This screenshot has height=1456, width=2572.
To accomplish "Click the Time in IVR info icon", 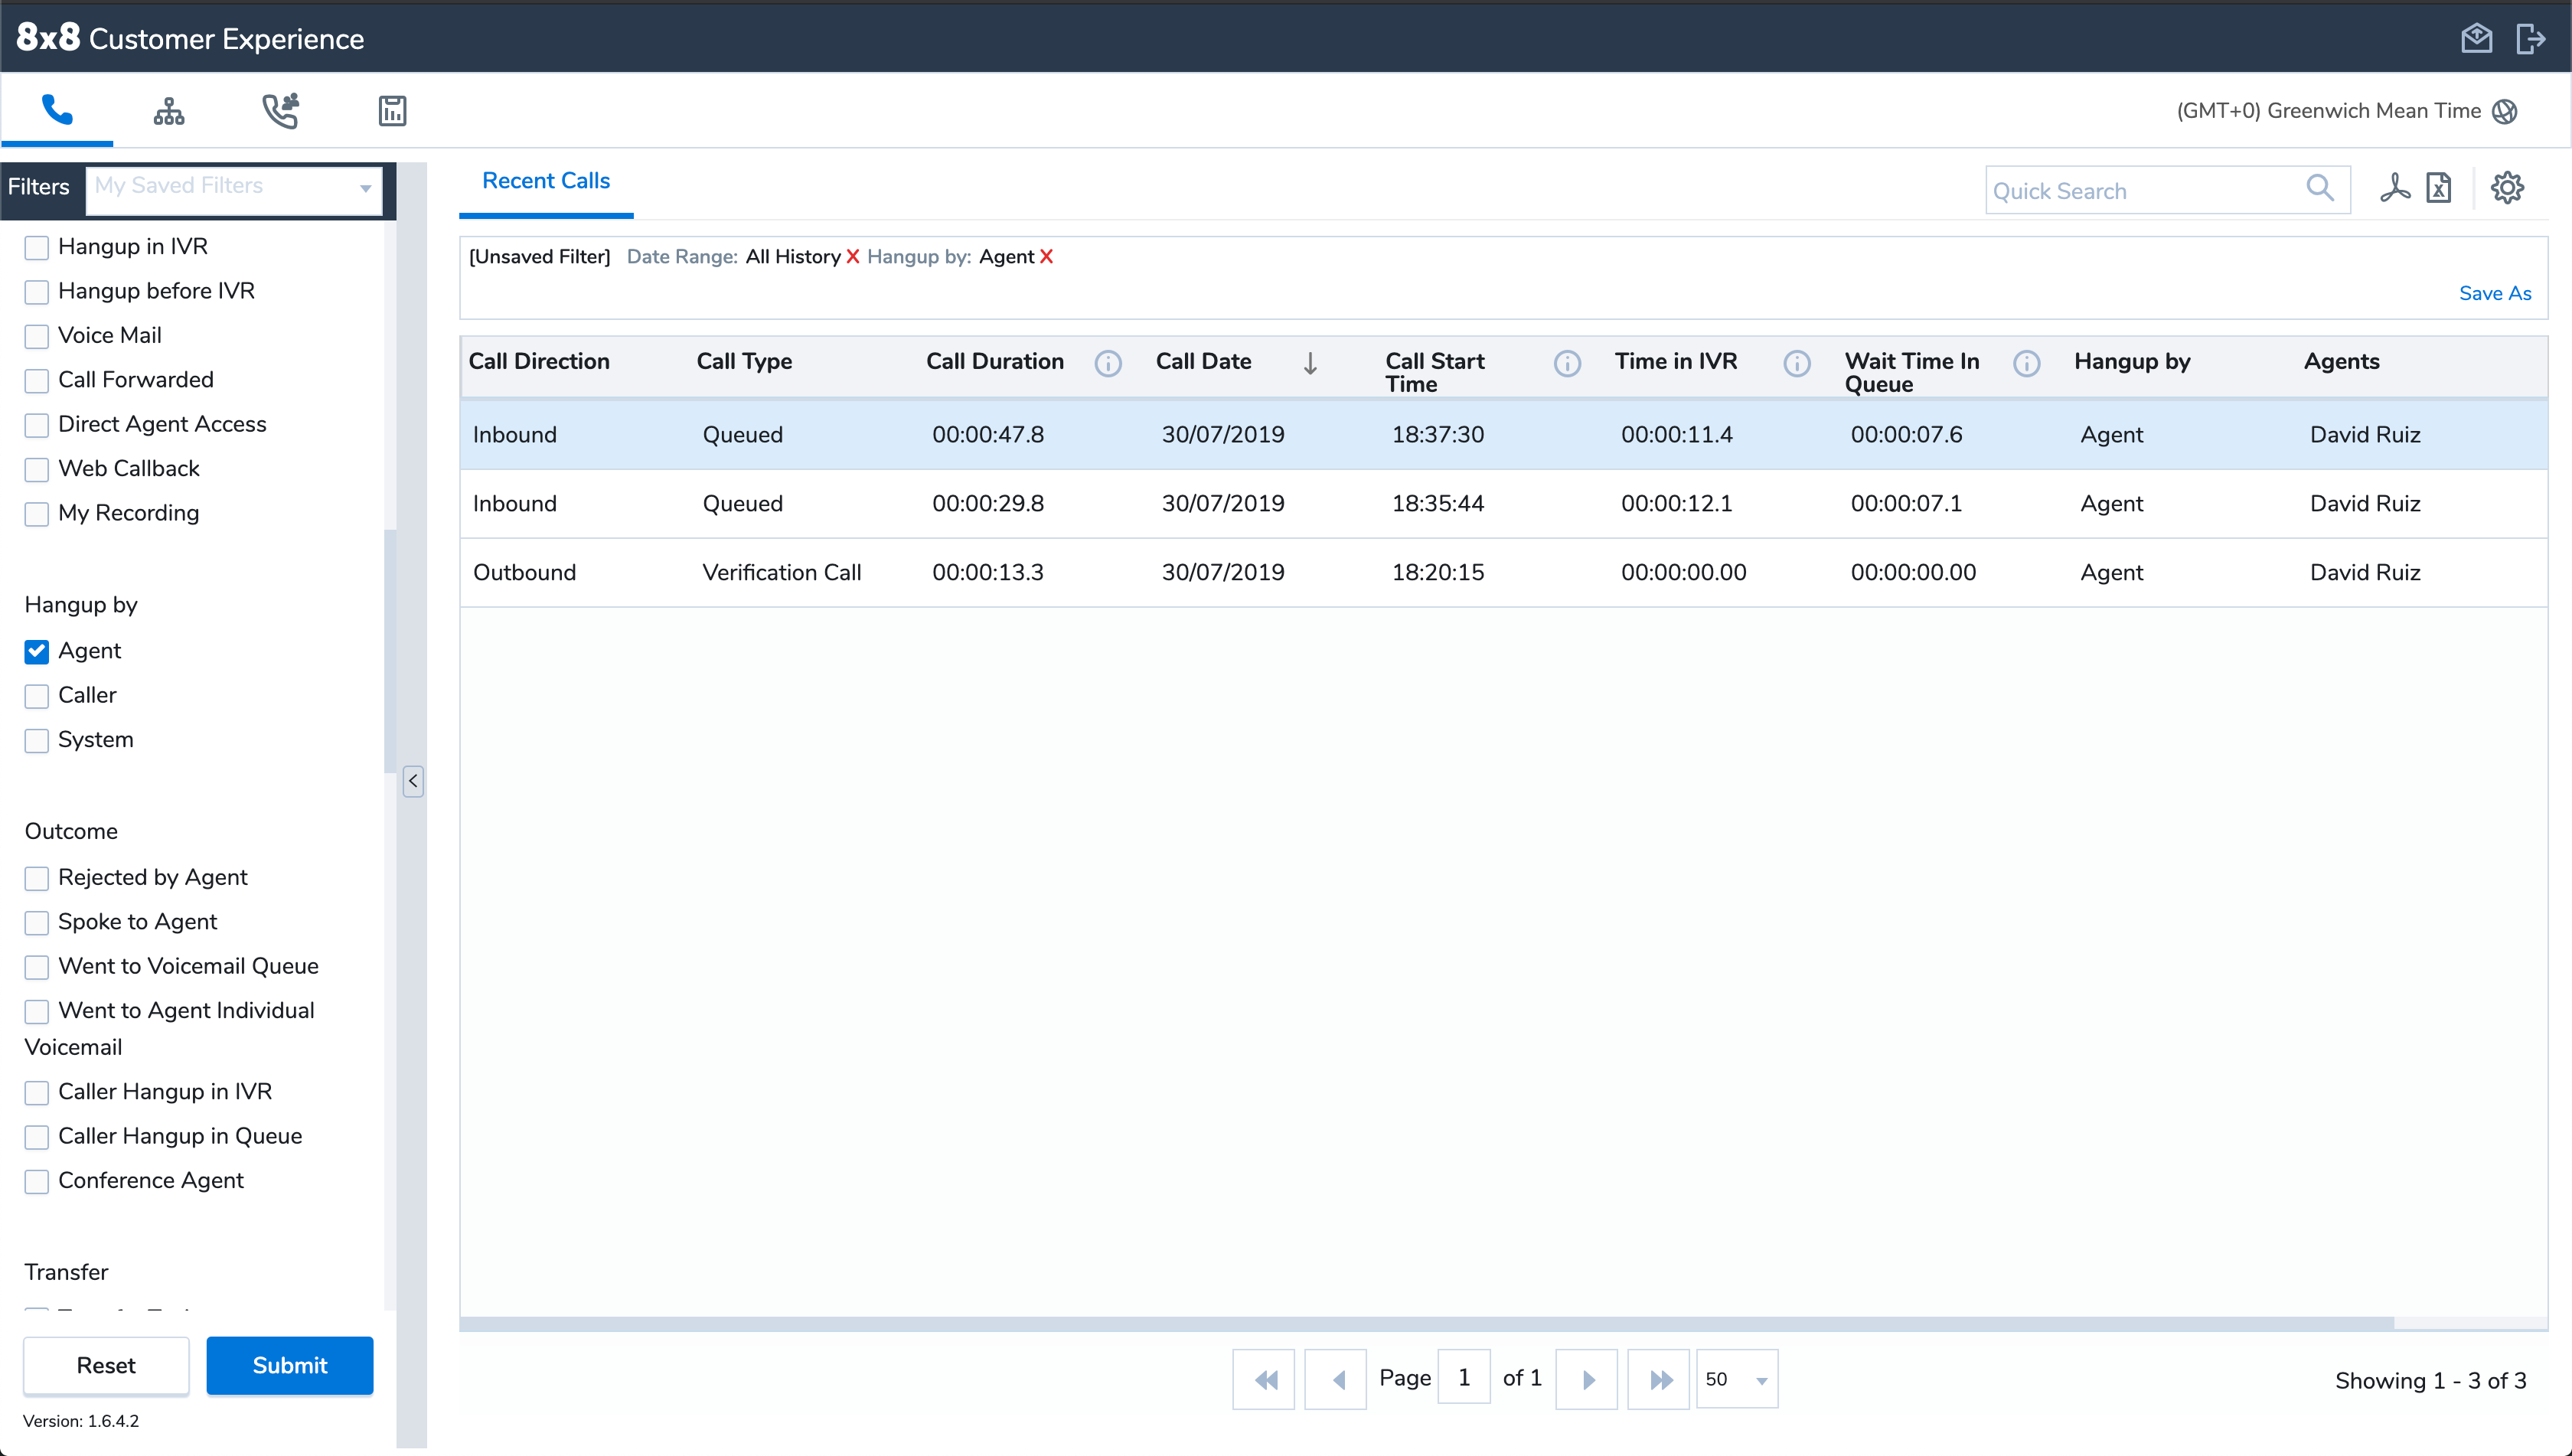I will pyautogui.click(x=1797, y=363).
